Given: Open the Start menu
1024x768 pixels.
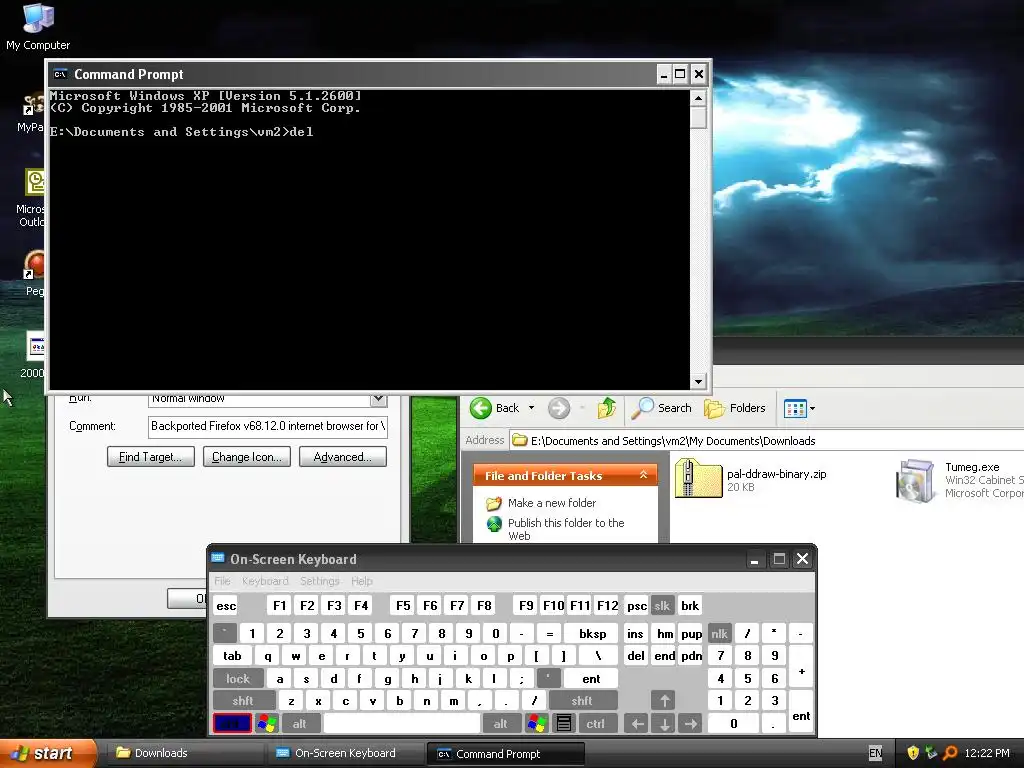Looking at the screenshot, I should [x=48, y=753].
